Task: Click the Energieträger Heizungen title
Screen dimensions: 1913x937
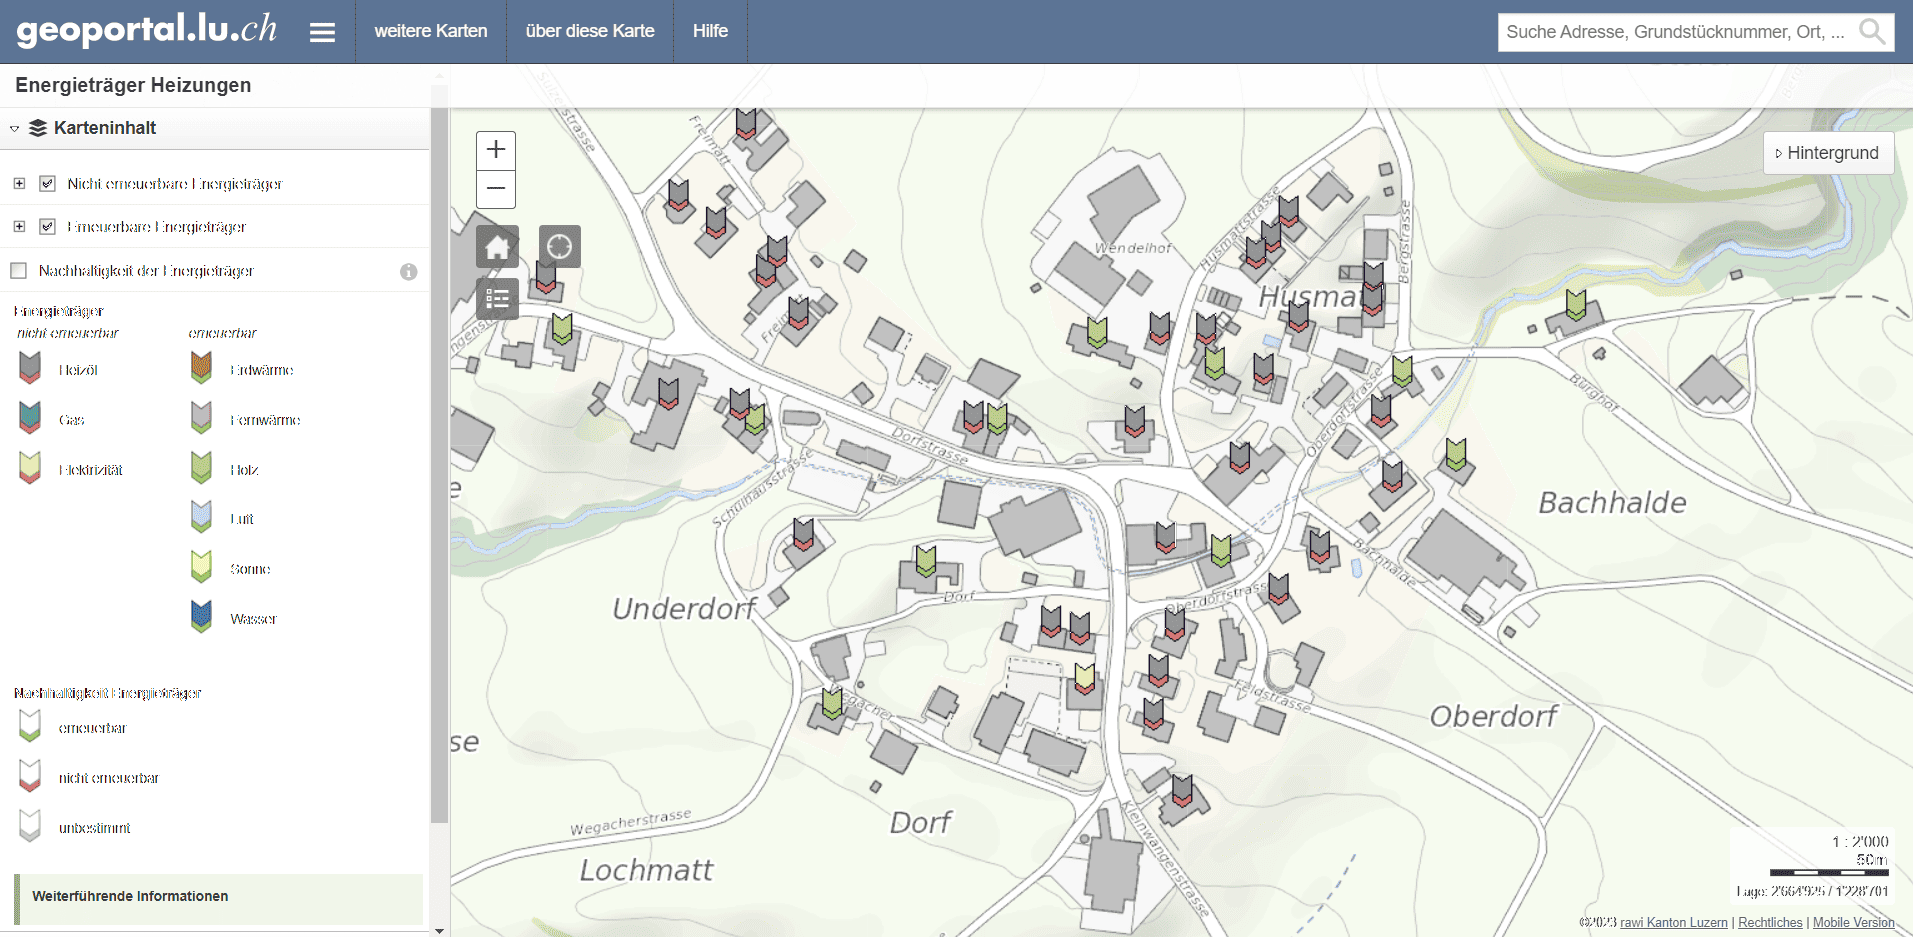Action: click(133, 85)
